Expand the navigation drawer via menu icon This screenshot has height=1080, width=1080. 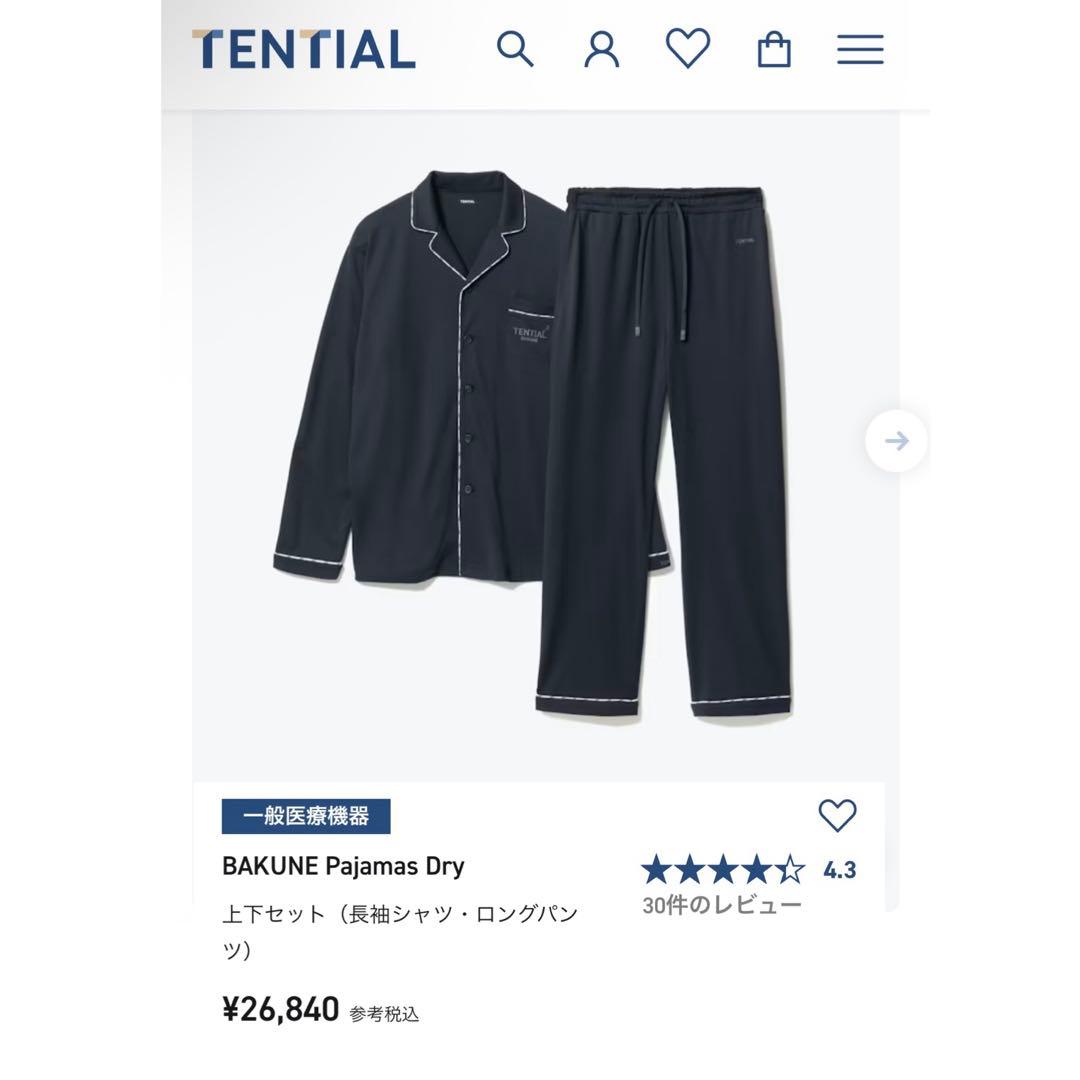tap(859, 48)
